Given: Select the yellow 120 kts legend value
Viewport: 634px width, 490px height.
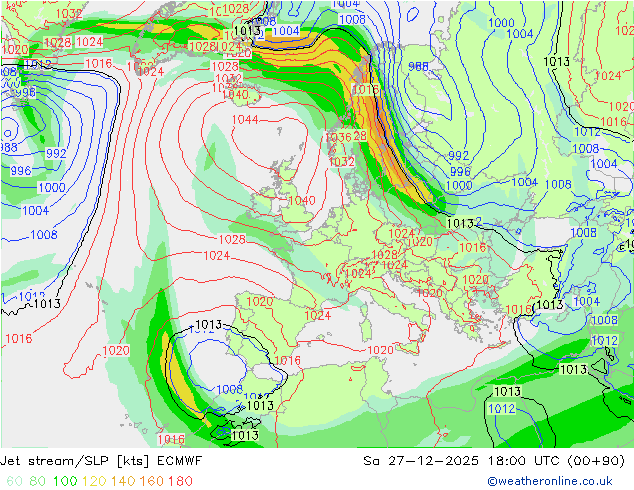Looking at the screenshot, I should pyautogui.click(x=94, y=481).
